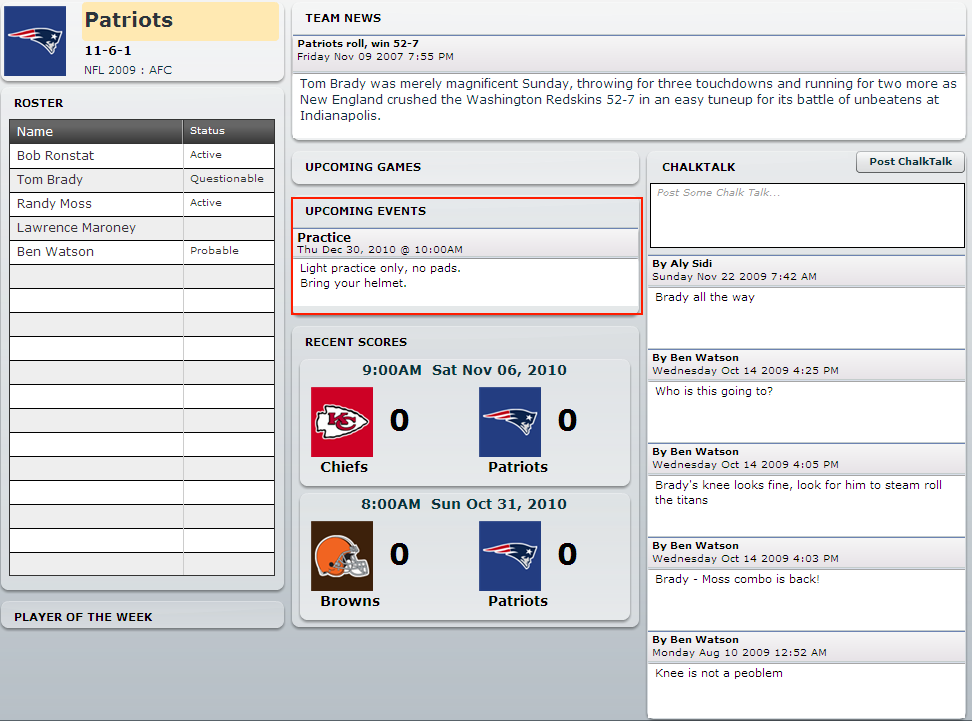Click the Browns team name label
Image resolution: width=972 pixels, height=721 pixels.
click(350, 601)
